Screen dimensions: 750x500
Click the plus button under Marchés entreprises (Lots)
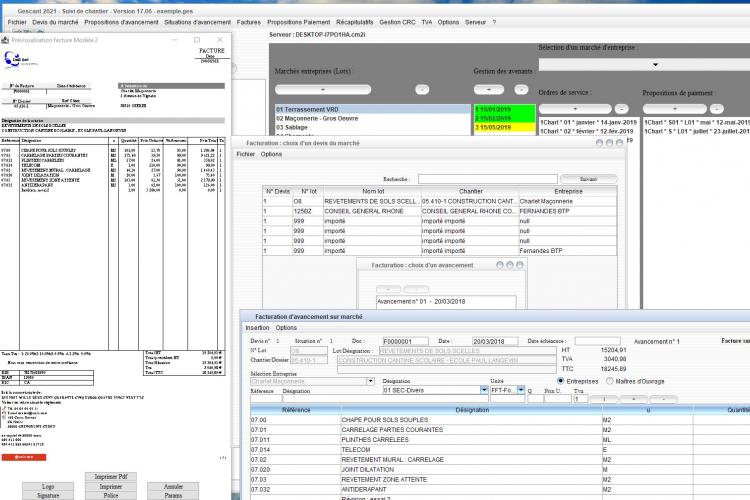[x=323, y=89]
